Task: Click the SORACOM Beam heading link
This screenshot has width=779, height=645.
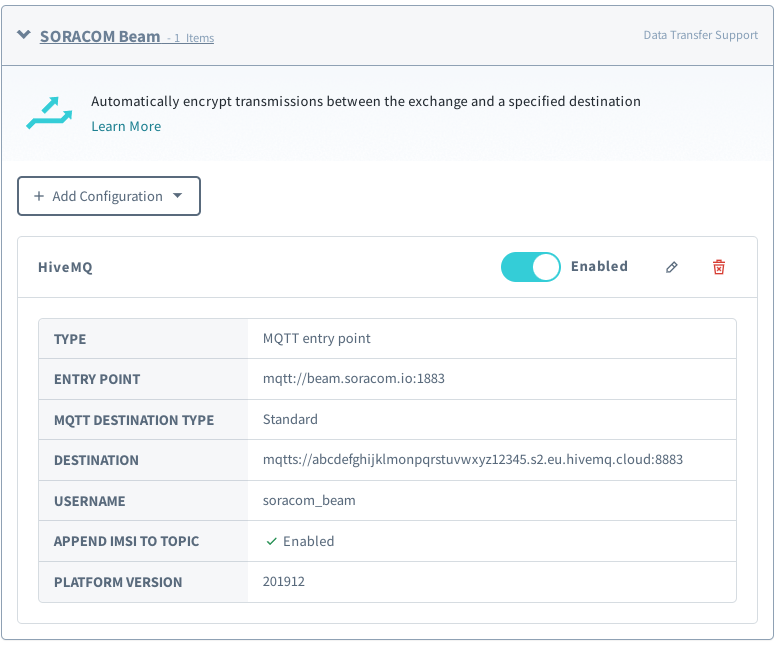Action: 100,36
